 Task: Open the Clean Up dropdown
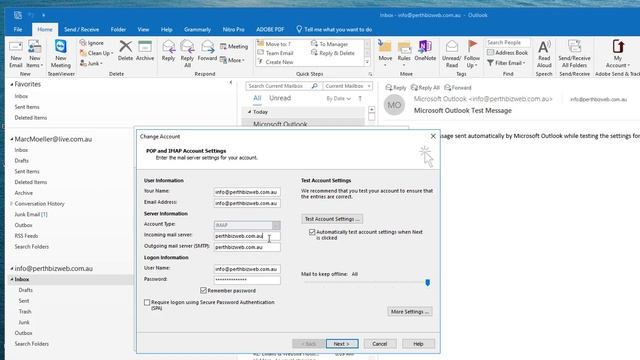[97, 53]
